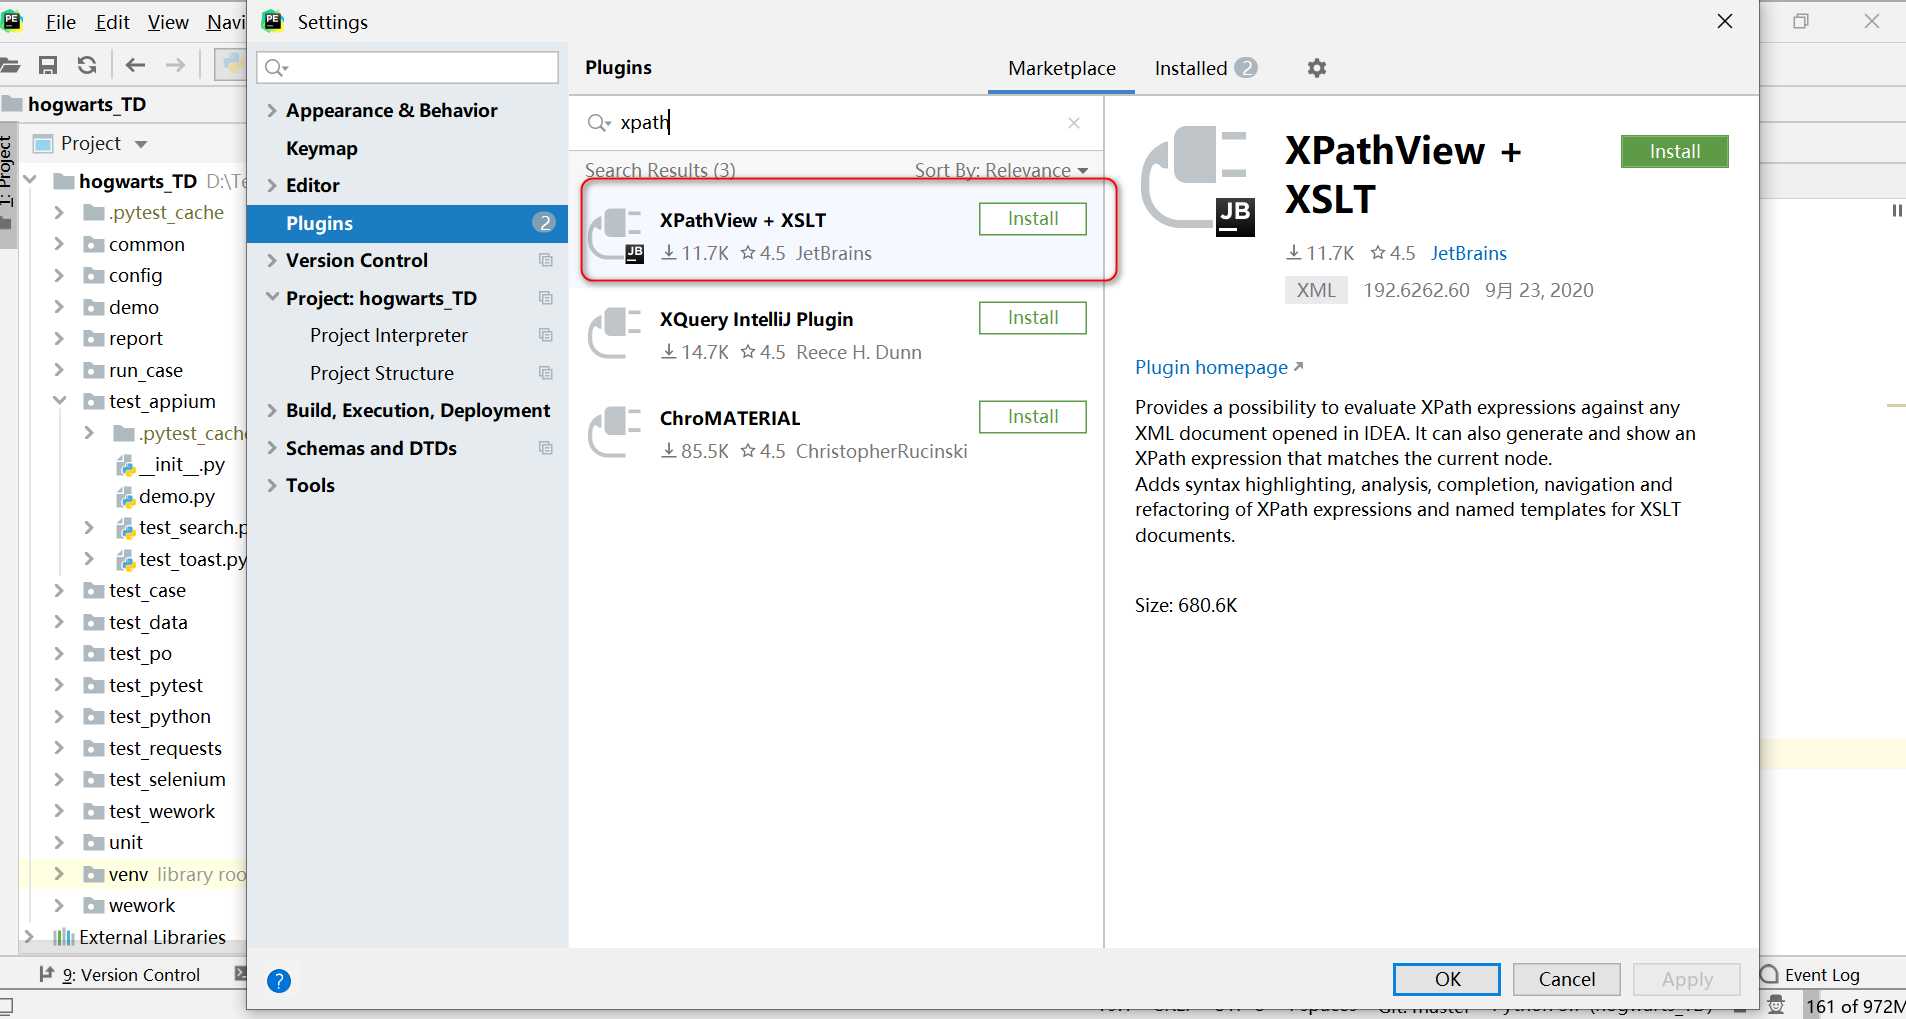1906x1019 pixels.
Task: Select the XQuery IntelliJ Plugin row
Action: (x=838, y=334)
